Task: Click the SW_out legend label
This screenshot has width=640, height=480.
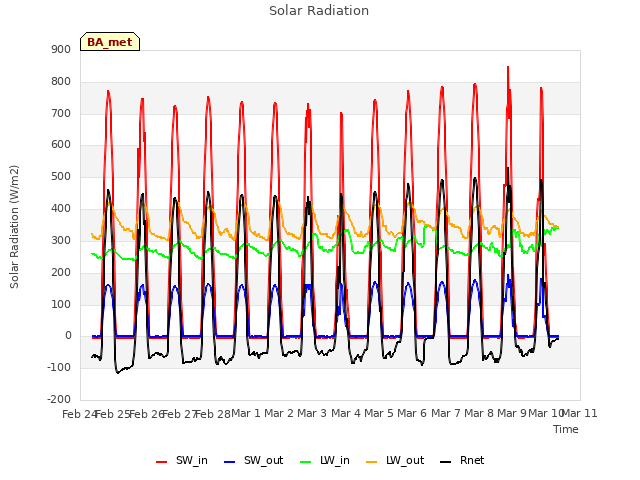Action: tap(263, 460)
